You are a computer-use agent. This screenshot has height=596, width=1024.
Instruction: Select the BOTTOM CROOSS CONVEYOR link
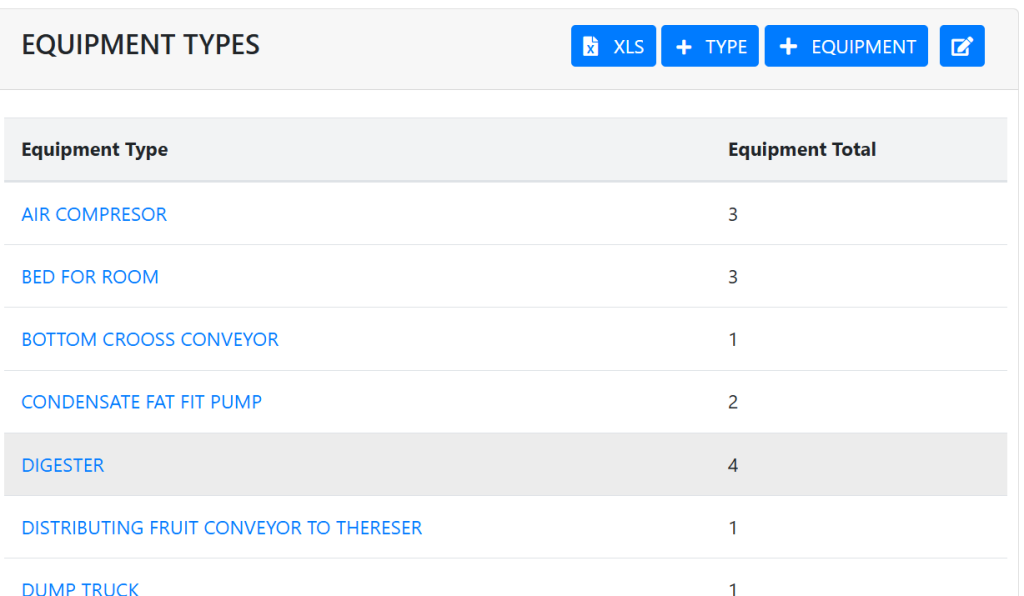pos(150,340)
